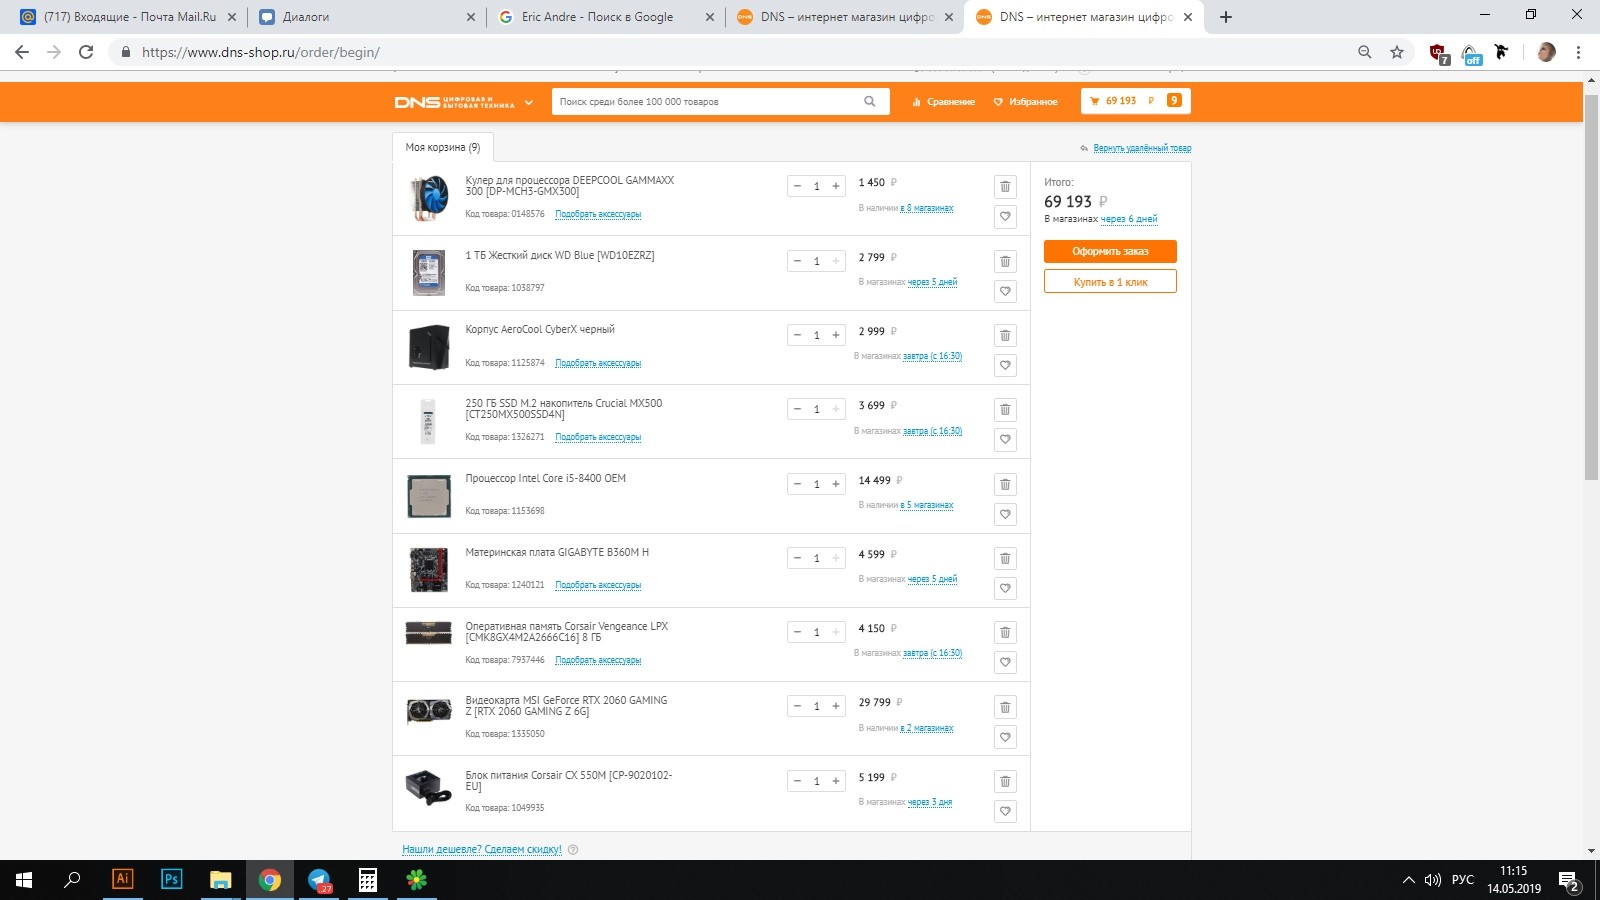Open product title Материнская плата GIGABYTE B360M H

pyautogui.click(x=557, y=552)
